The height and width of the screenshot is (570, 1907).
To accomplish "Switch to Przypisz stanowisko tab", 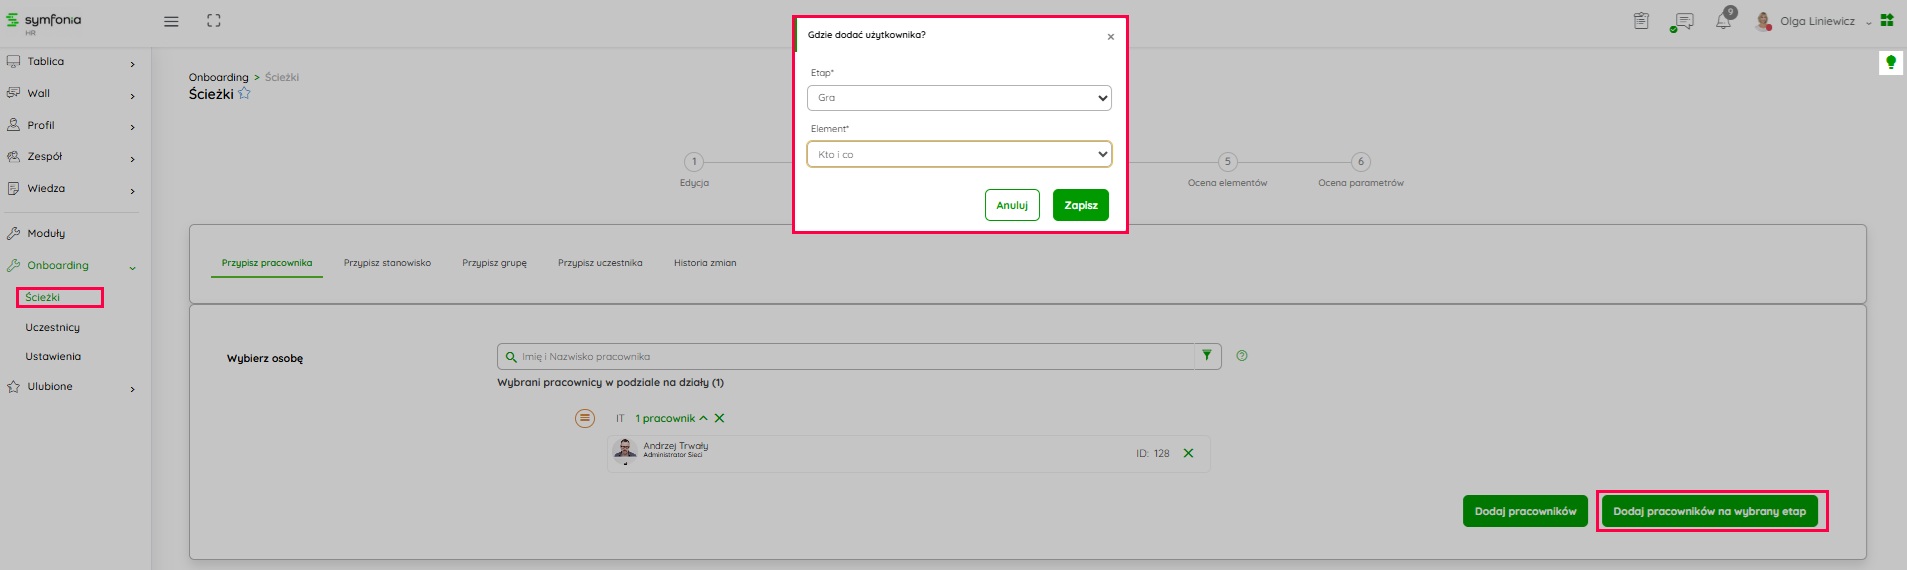I will coord(387,263).
